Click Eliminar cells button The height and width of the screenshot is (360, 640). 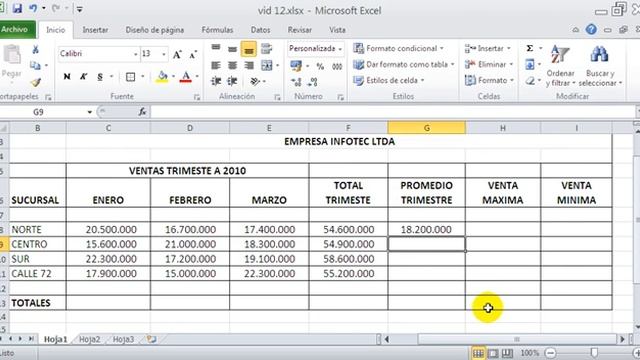pos(489,64)
